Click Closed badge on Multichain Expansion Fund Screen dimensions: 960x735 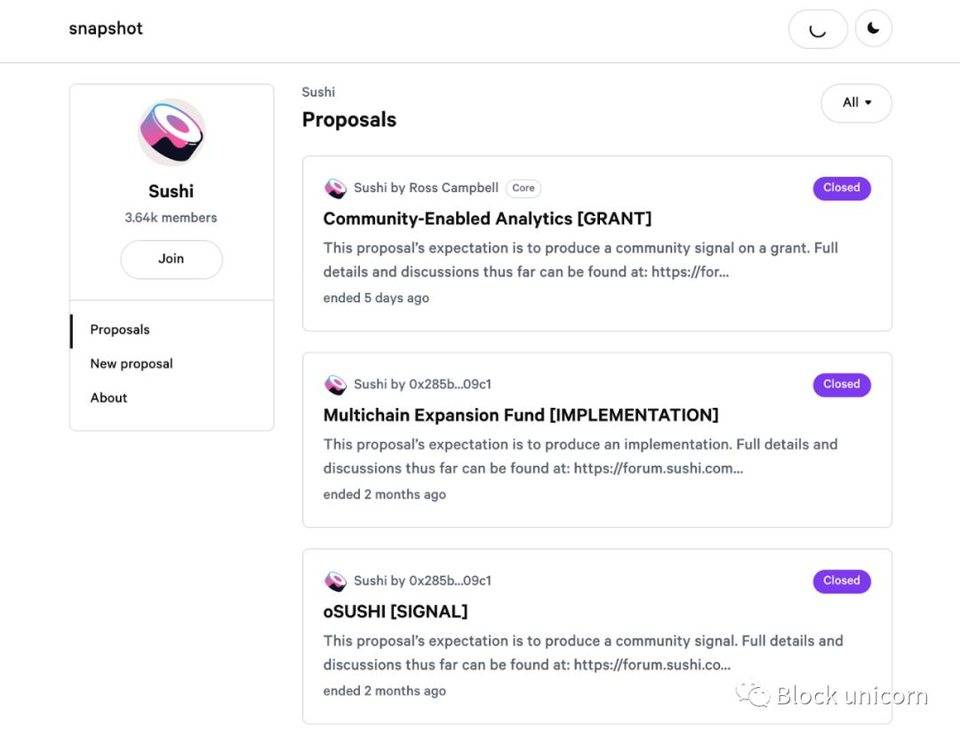click(842, 385)
